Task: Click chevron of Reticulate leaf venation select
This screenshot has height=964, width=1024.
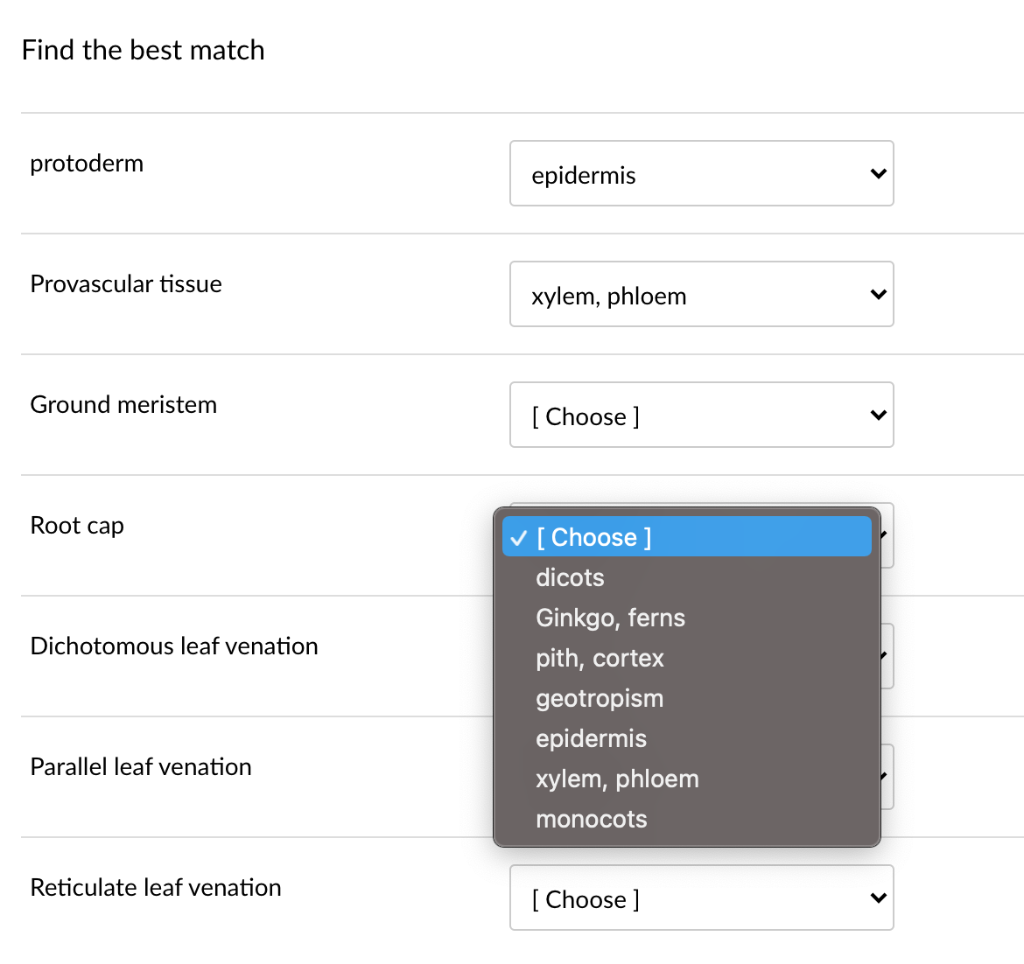Action: (x=878, y=898)
